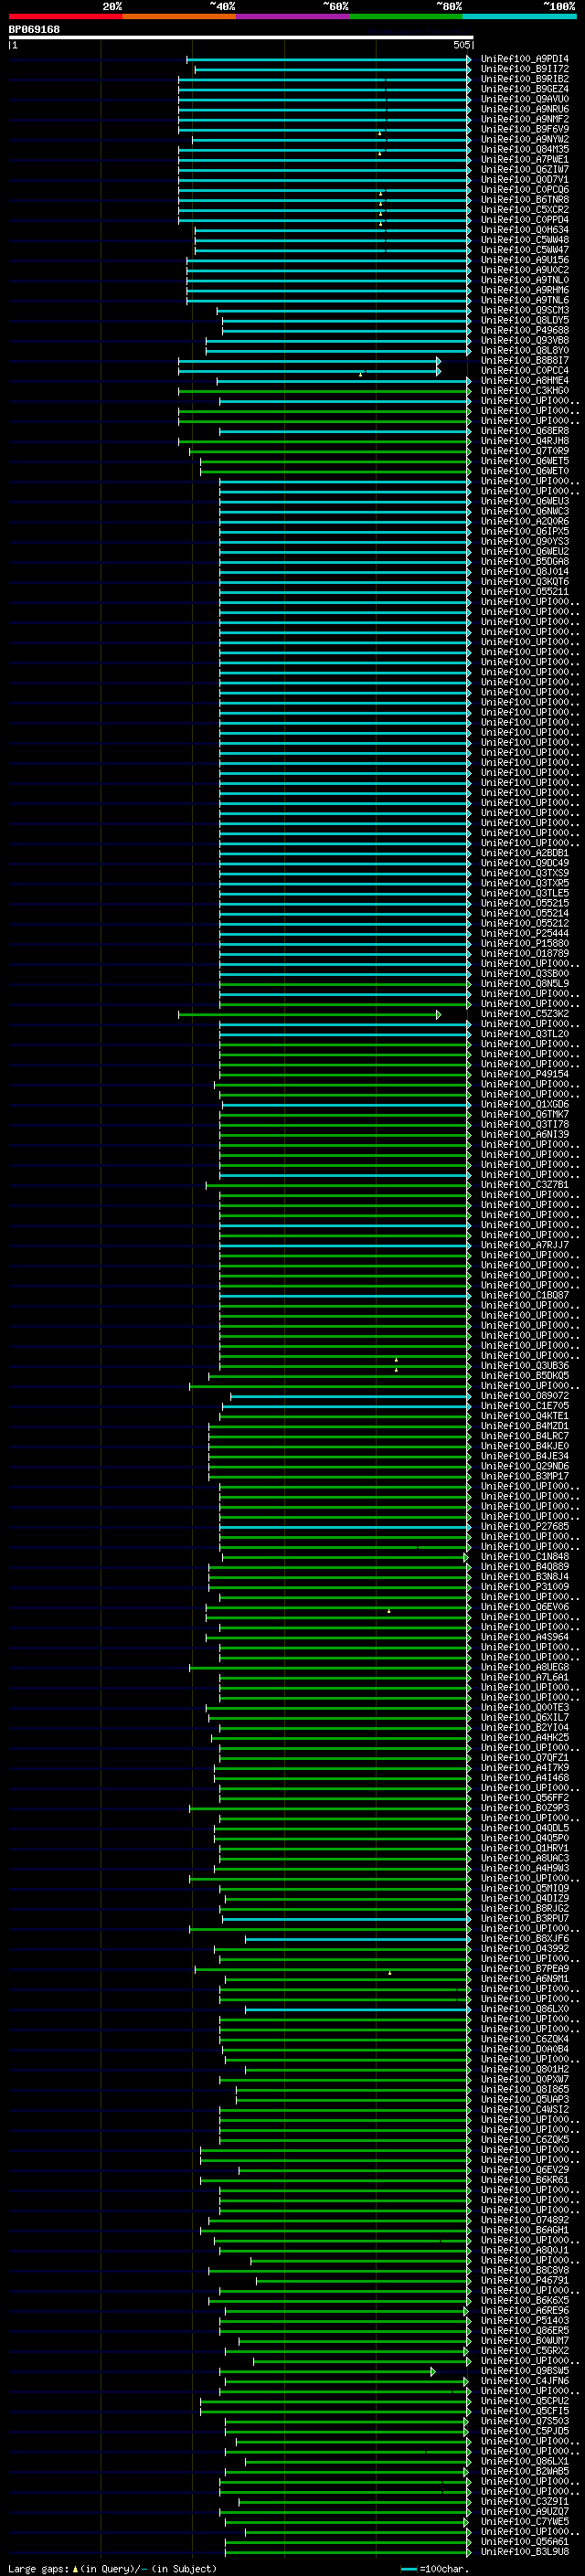Open hit UniRef100_A9PDI4

click(524, 59)
